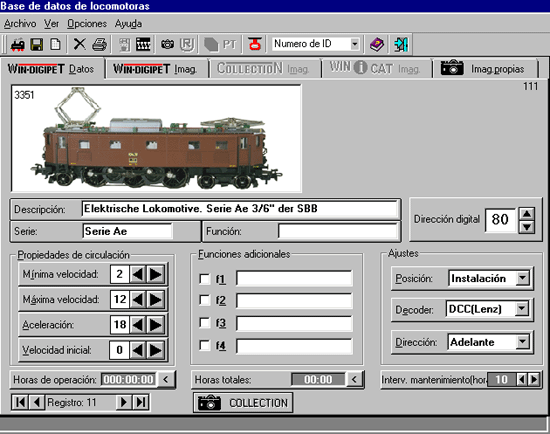Click the COLLECTION camera button

pyautogui.click(x=243, y=402)
